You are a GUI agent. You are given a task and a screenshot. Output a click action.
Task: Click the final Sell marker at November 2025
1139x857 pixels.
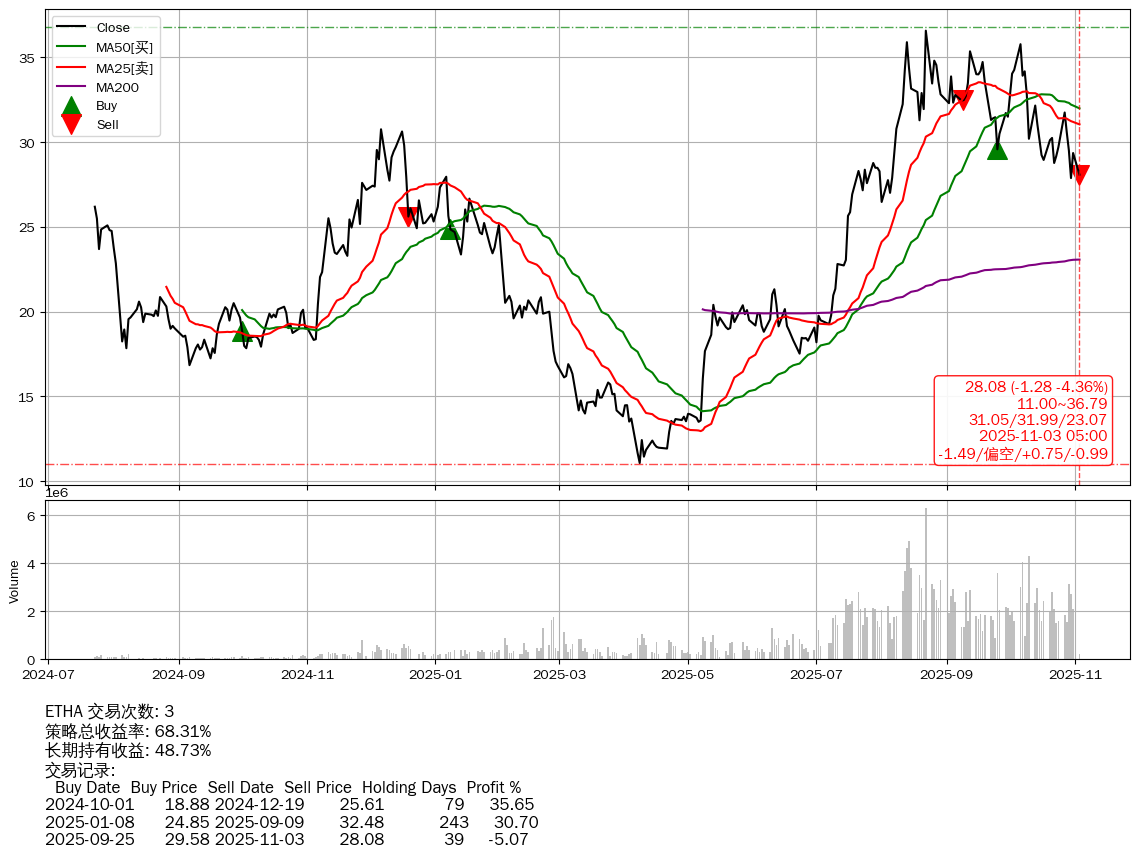(1079, 175)
